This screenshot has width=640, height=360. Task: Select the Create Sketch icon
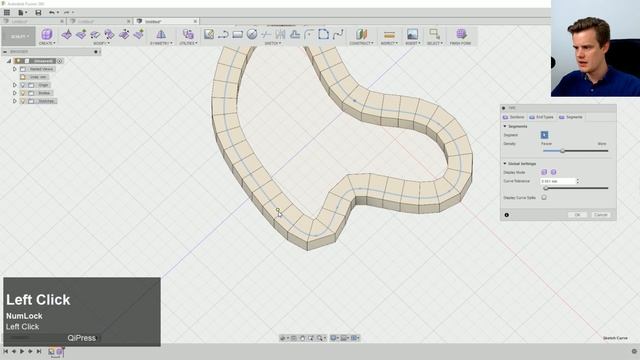209,34
